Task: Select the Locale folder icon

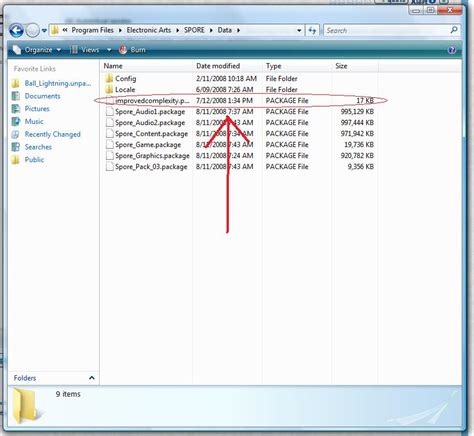Action: pos(109,89)
